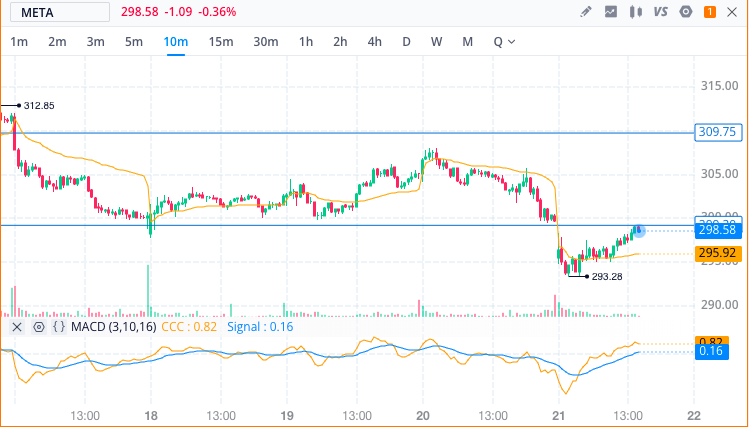Switch to the 1h timeframe

pos(306,42)
